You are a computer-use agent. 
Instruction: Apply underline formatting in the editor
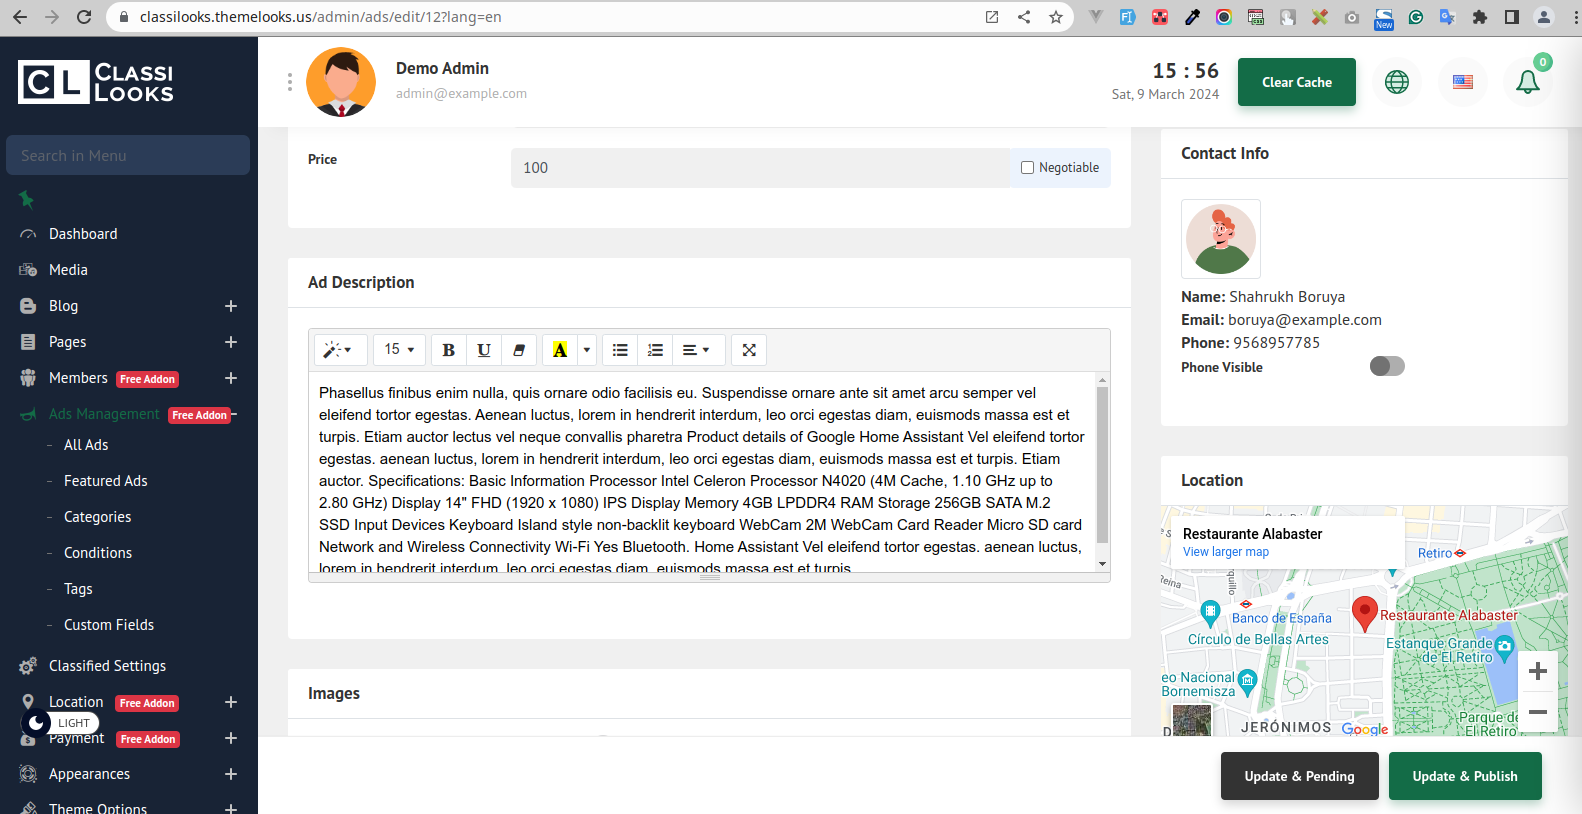tap(484, 350)
